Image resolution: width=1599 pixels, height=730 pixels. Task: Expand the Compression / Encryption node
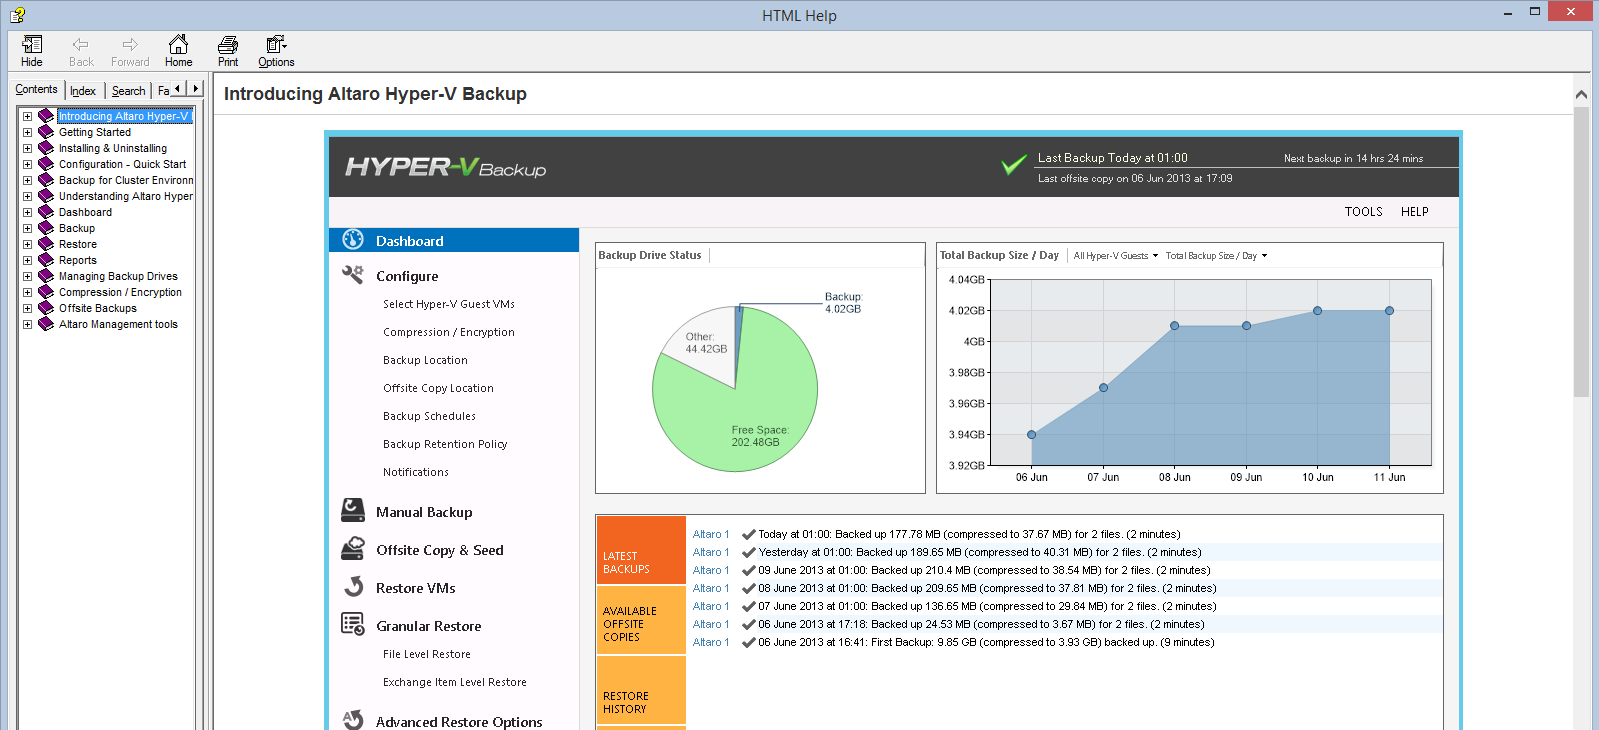(x=28, y=292)
